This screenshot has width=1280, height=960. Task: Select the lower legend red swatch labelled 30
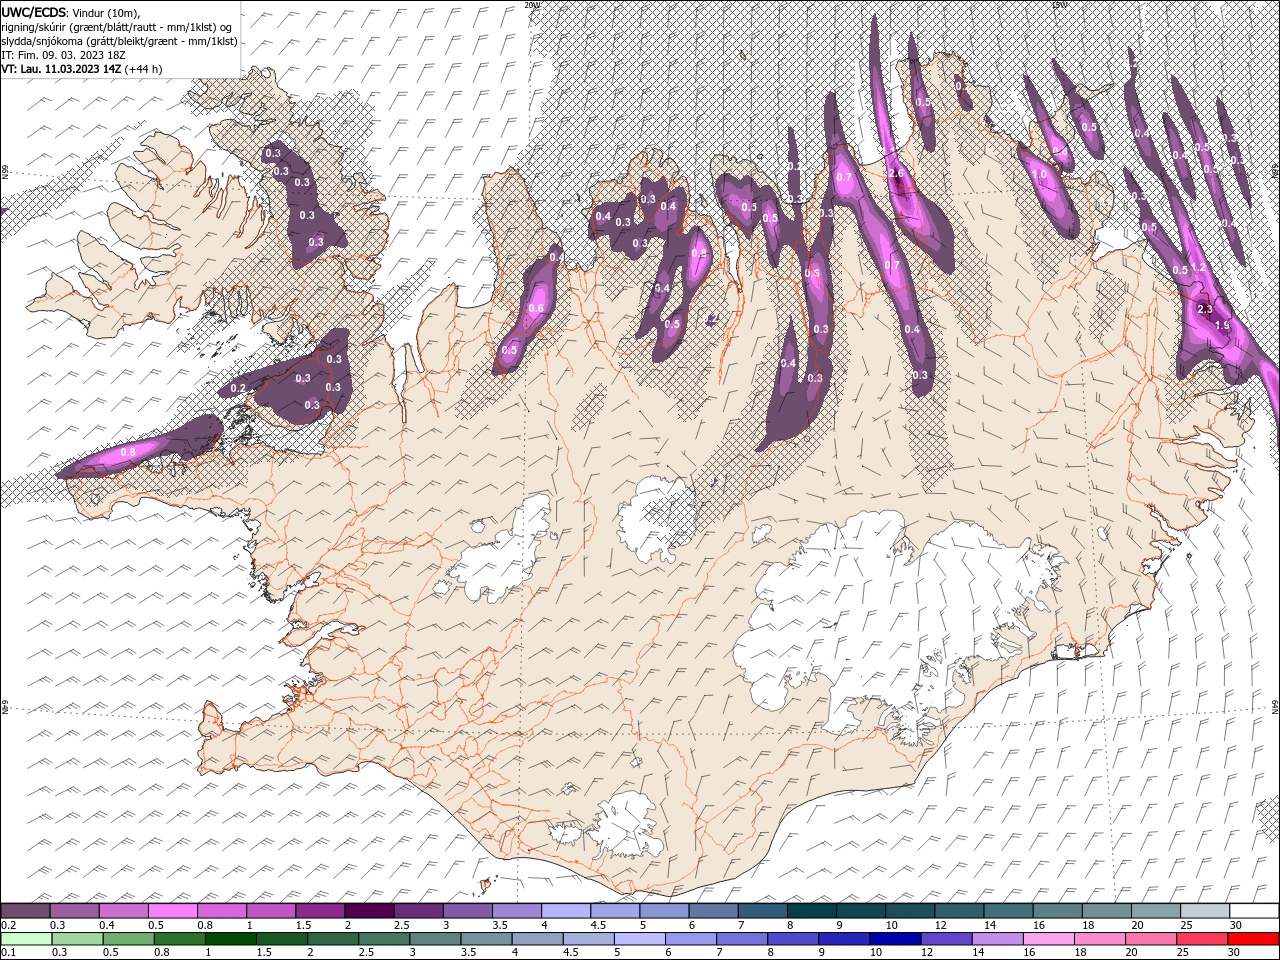[1253, 939]
